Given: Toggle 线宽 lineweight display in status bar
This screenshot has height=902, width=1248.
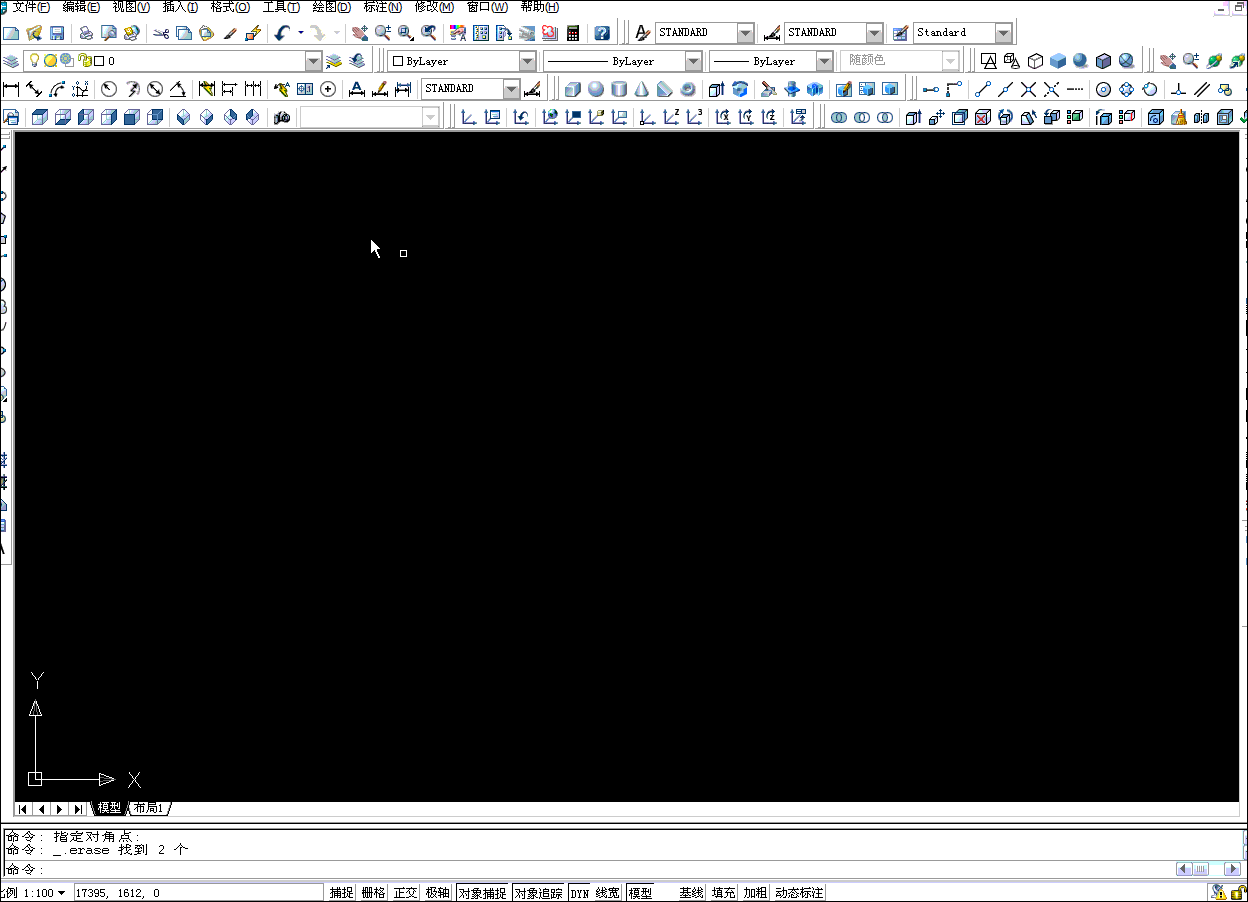Looking at the screenshot, I should point(608,892).
